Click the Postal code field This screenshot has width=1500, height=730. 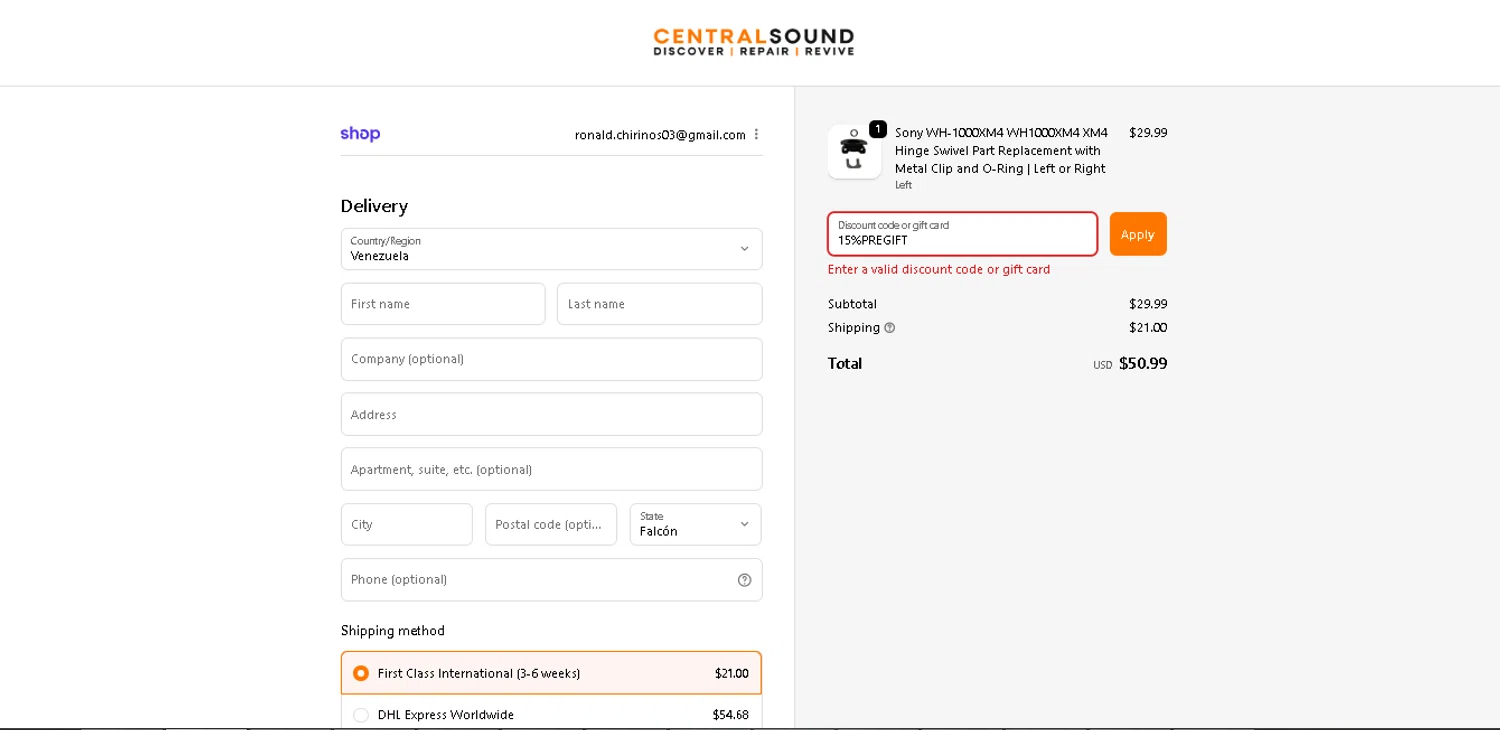[551, 524]
